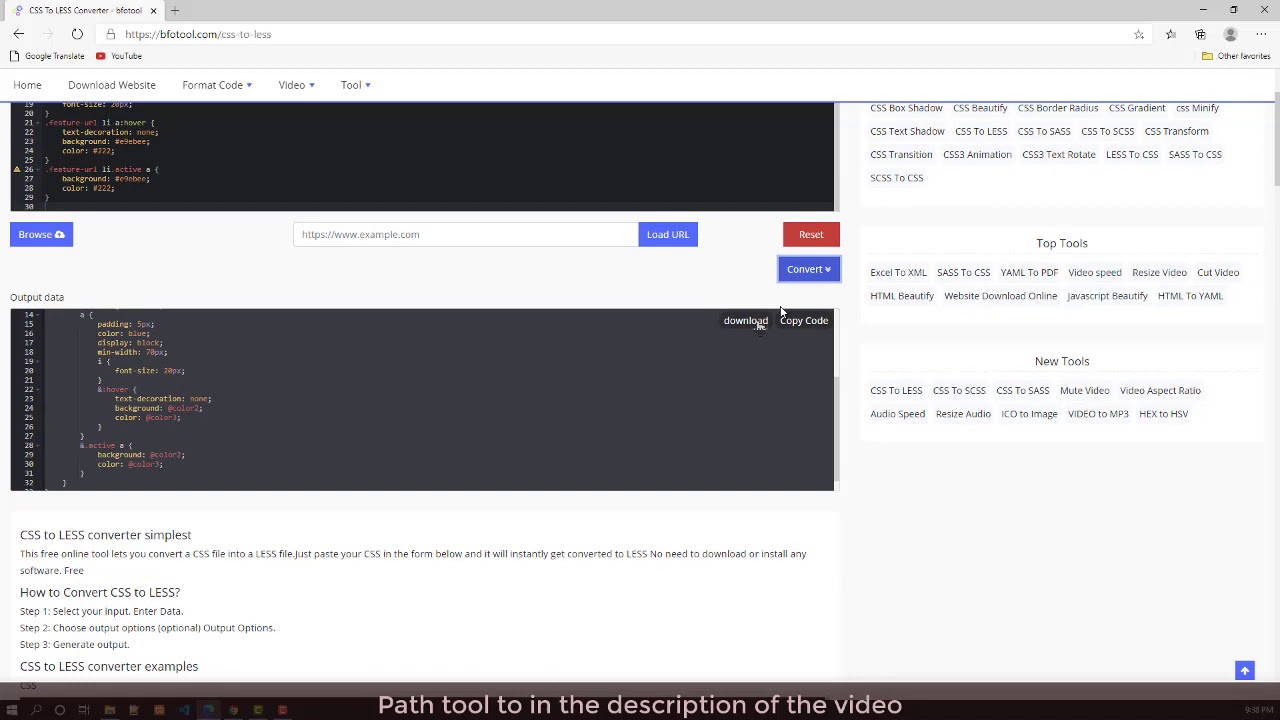
Task: Open CSS Transform tool link
Action: click(x=1176, y=131)
